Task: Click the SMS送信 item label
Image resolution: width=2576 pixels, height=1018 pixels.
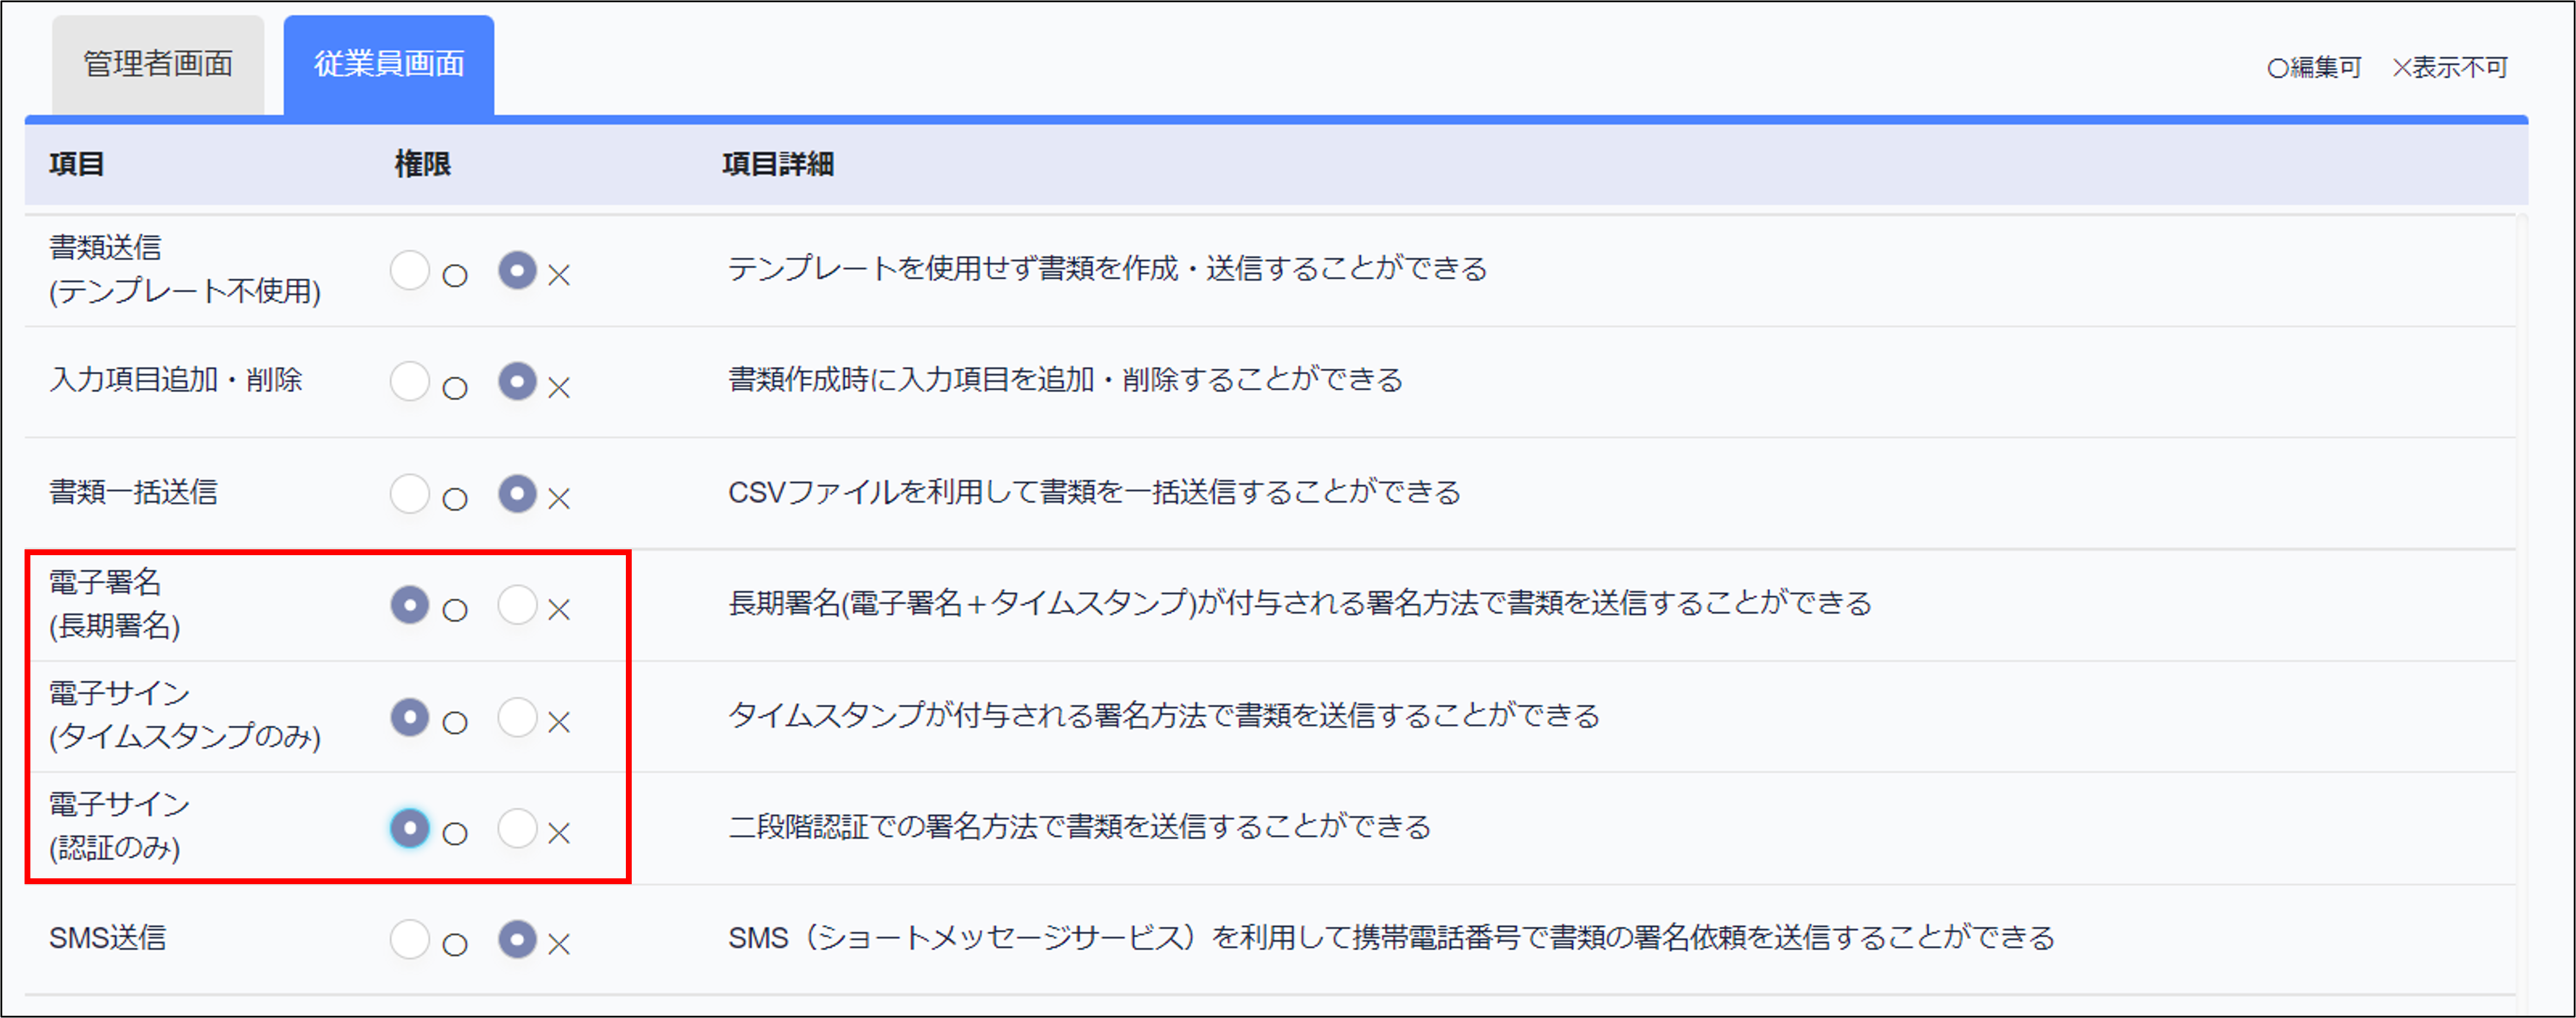Action: tap(108, 938)
